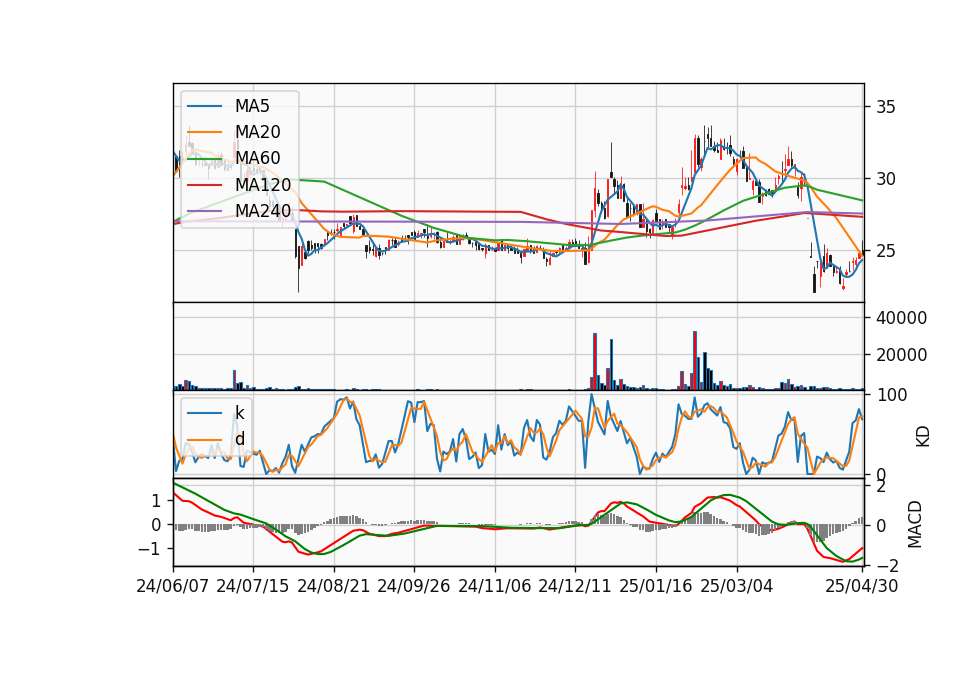Click the red MA120 legend line sample
The width and height of the screenshot is (960, 690).
coord(204,185)
